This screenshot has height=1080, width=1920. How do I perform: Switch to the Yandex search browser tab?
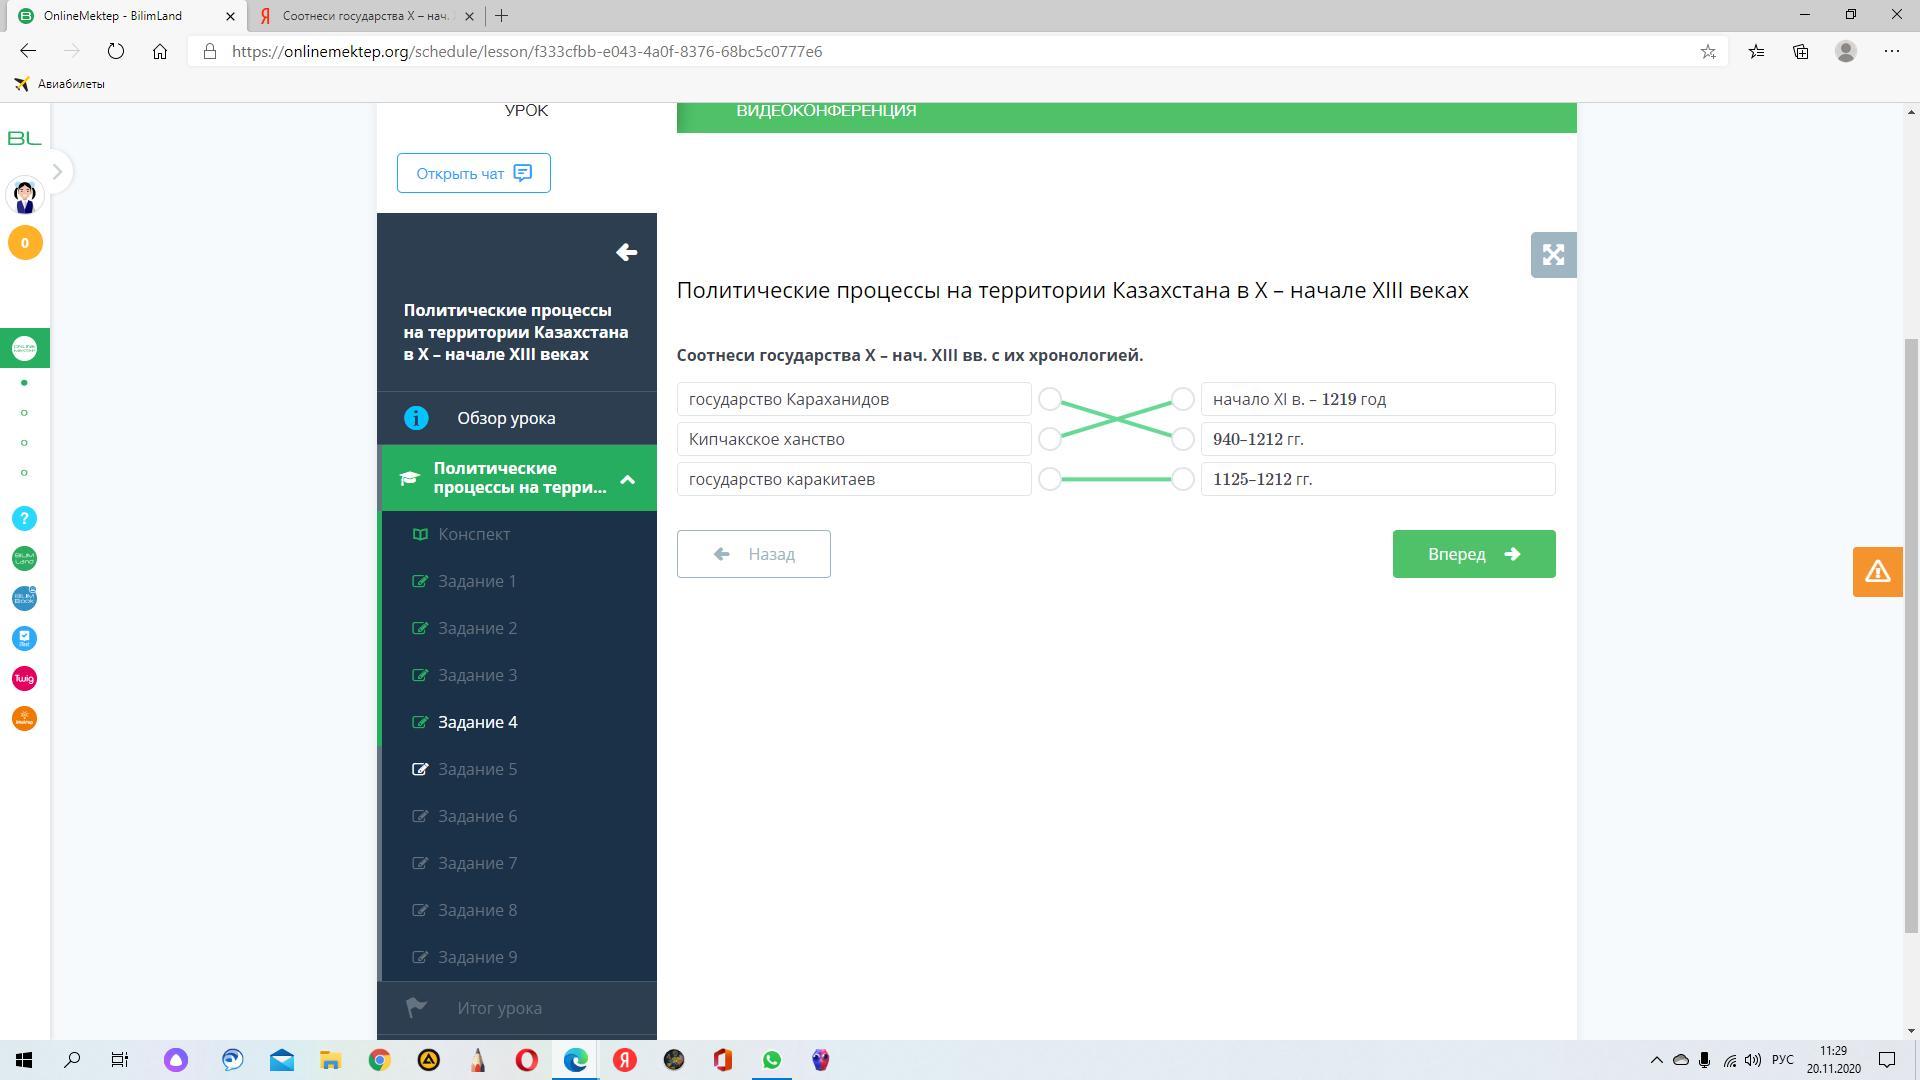coord(365,16)
